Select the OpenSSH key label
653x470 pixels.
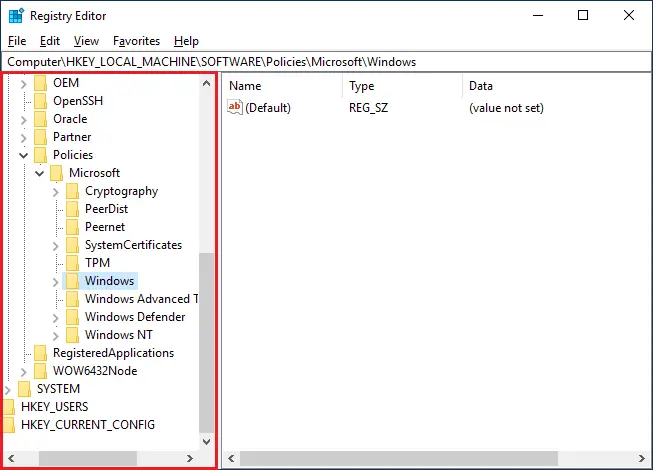78,101
